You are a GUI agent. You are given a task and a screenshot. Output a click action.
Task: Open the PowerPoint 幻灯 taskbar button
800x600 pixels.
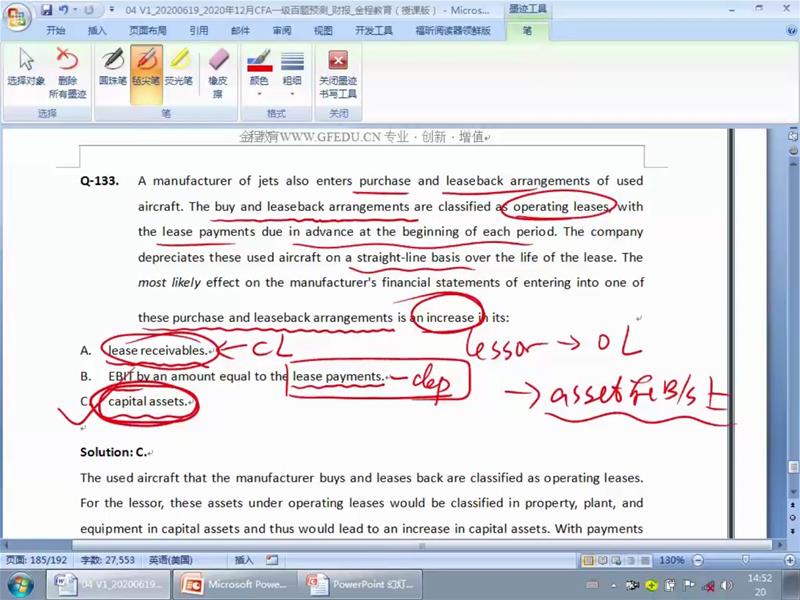click(x=361, y=585)
